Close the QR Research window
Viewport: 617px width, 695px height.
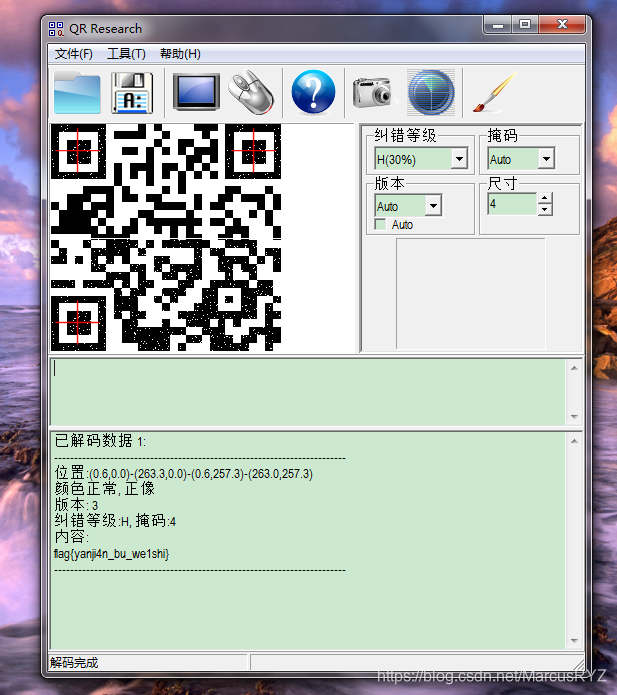click(562, 25)
